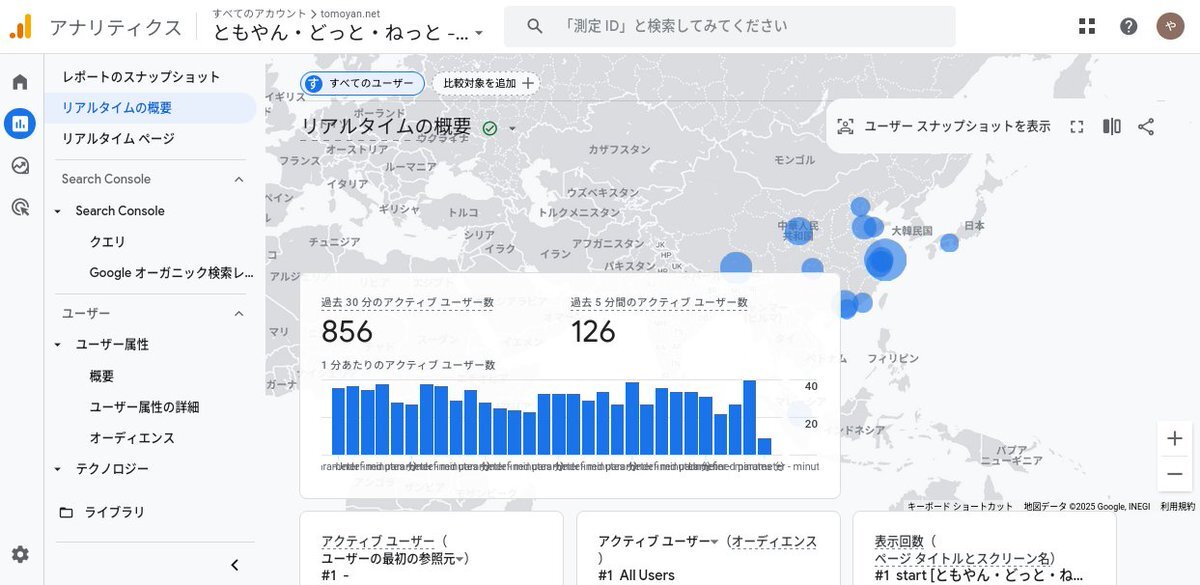
Task: Open Admin settings gear icon
Action: point(20,554)
